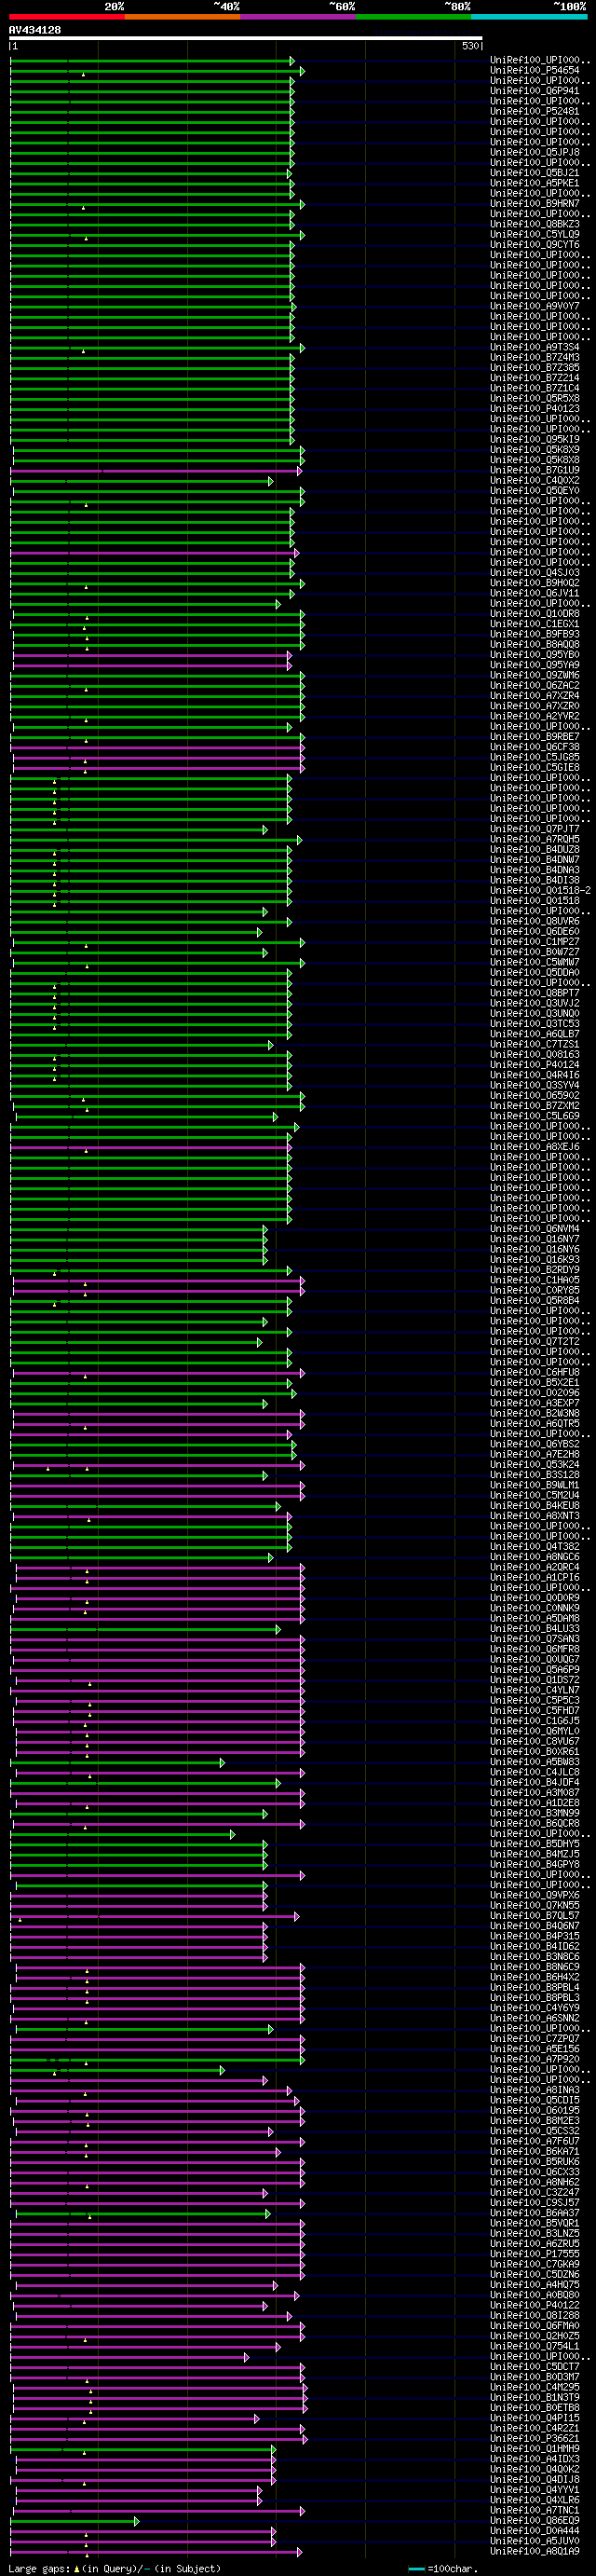This screenshot has width=596, height=2576.
Task: Select the AV434128 query name
Action: click(x=35, y=30)
